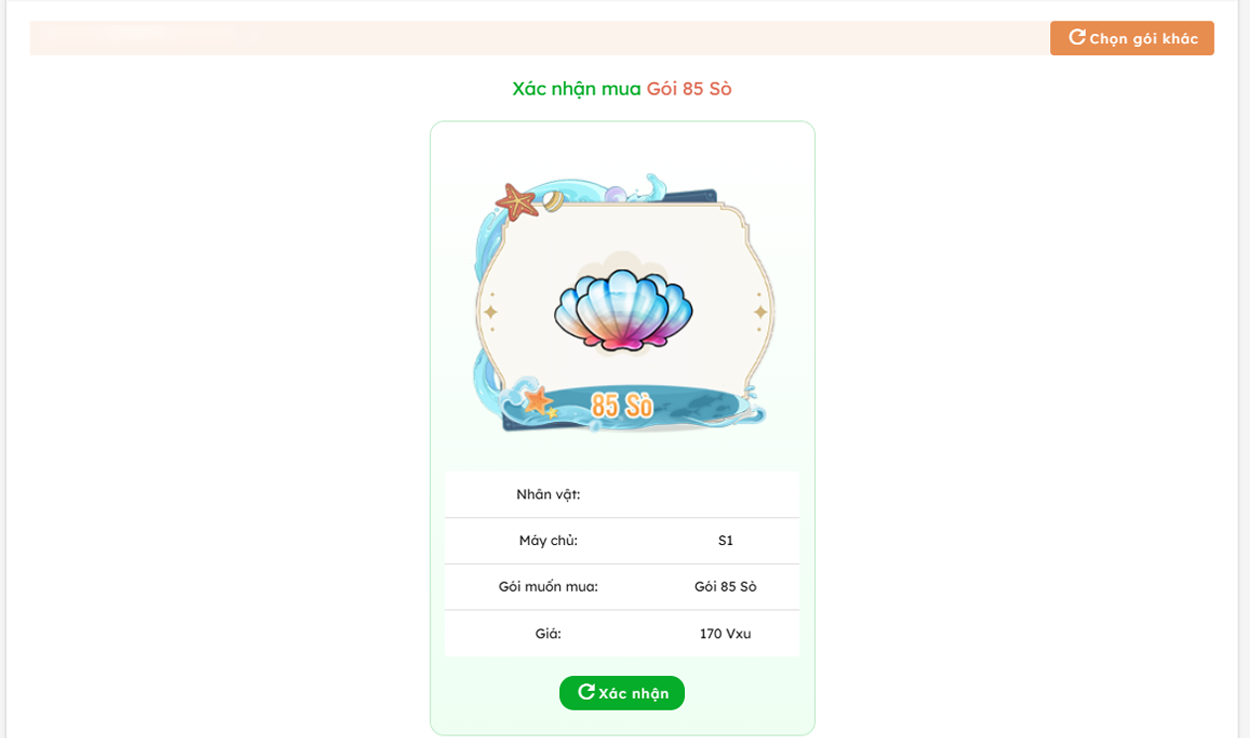This screenshot has height=738, width=1250.
Task: Click the Gói muốn mua row label
Action: (x=548, y=587)
